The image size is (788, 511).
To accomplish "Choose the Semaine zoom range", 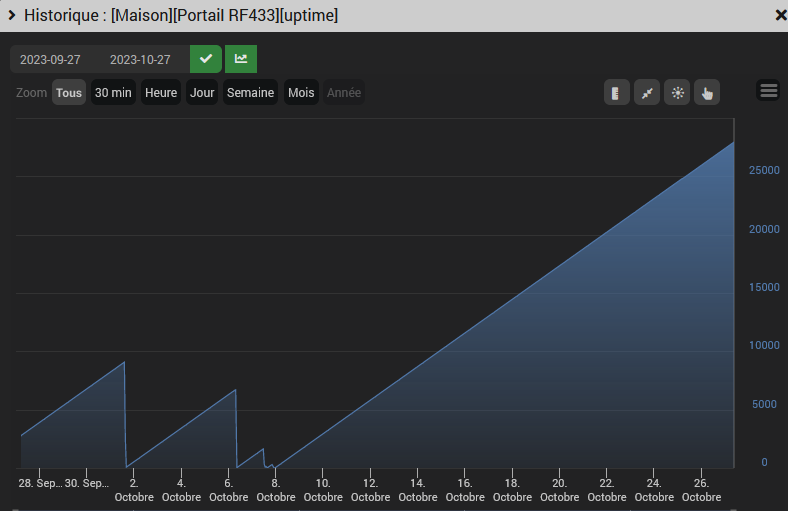I will 250,92.
